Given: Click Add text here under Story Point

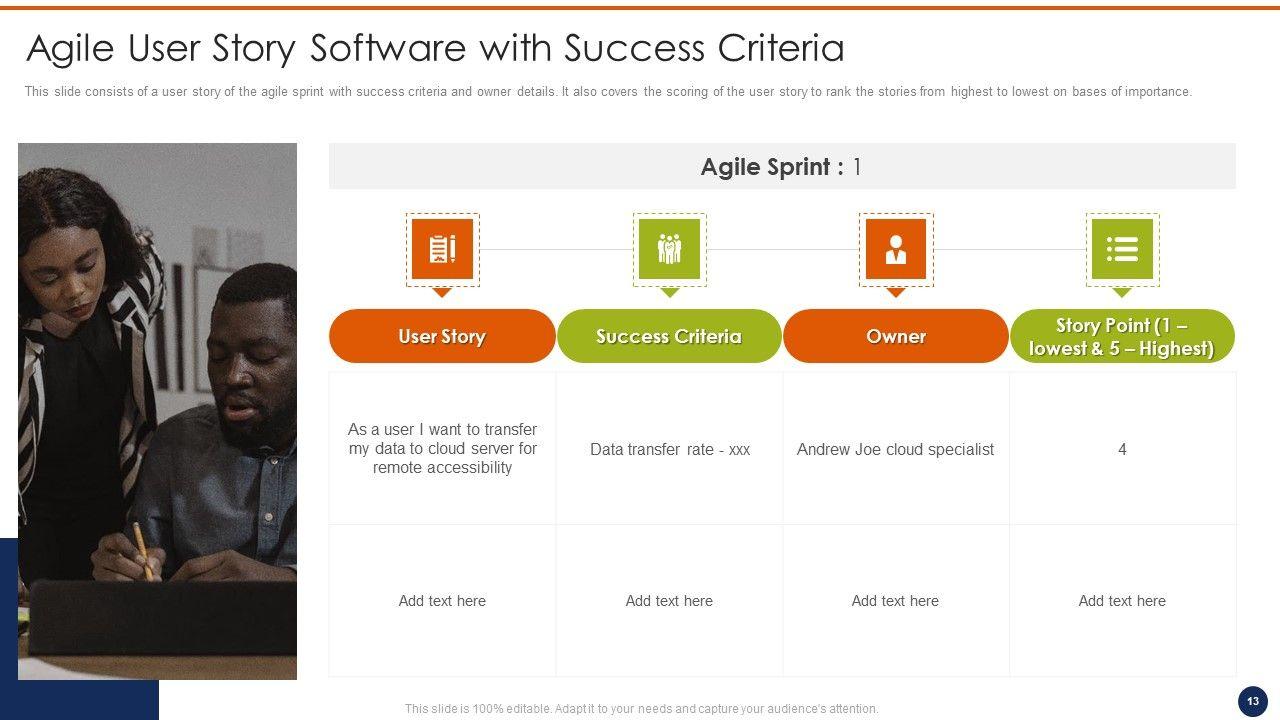Looking at the screenshot, I should 1122,601.
